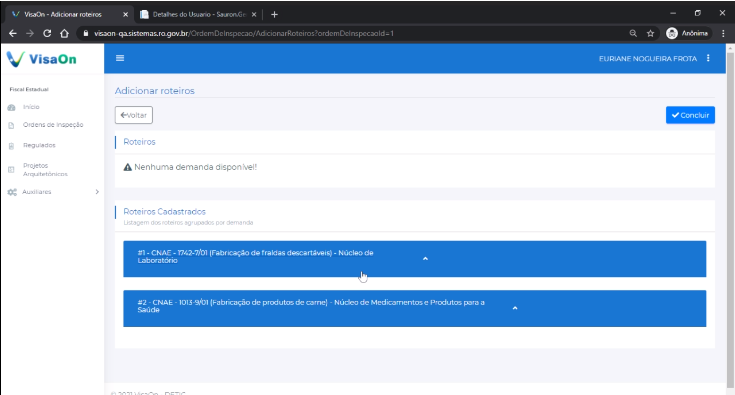Click the Ordens de Inspeção document icon
735x395 pixels.
pos(12,125)
